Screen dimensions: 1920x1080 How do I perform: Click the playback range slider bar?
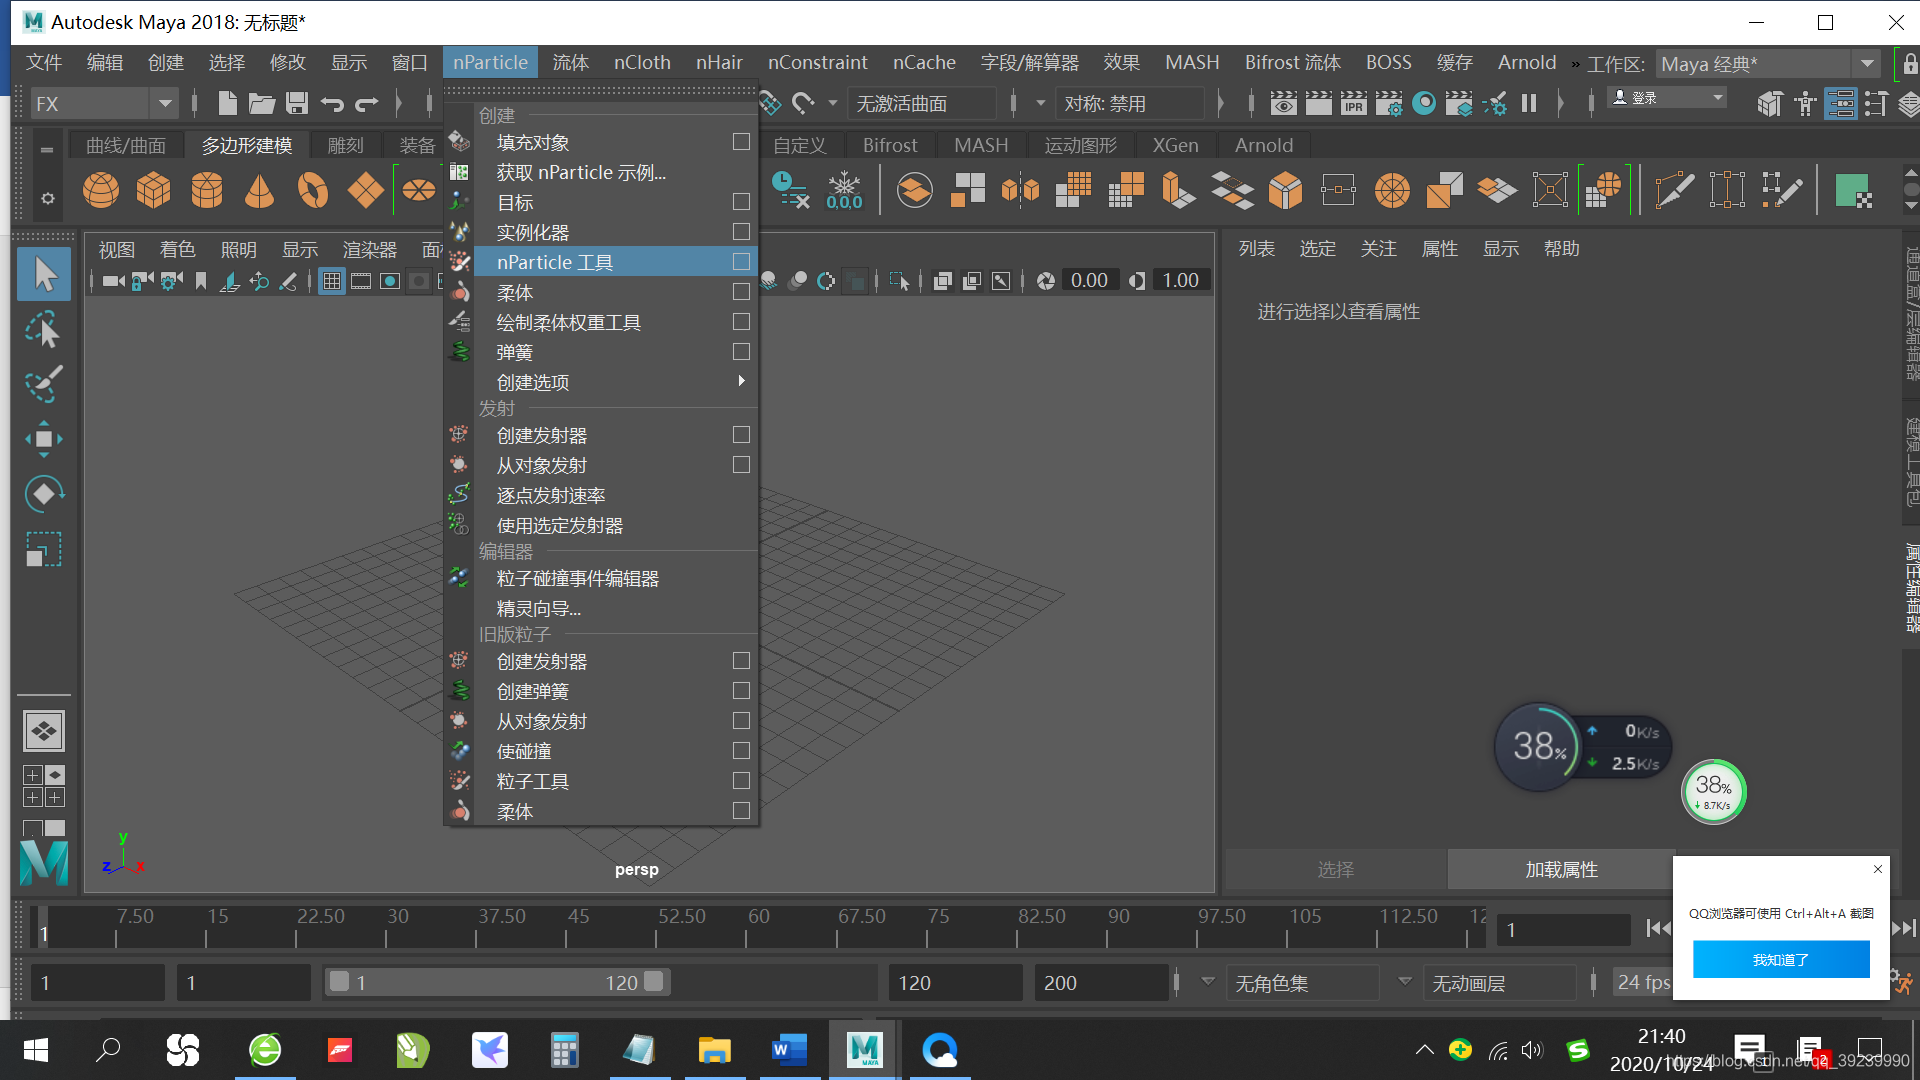[495, 983]
